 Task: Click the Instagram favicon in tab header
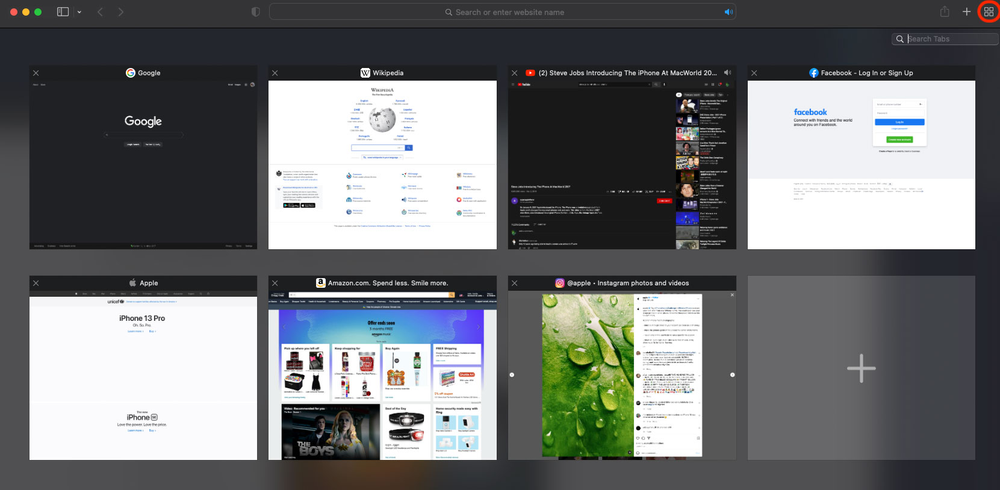click(x=559, y=283)
